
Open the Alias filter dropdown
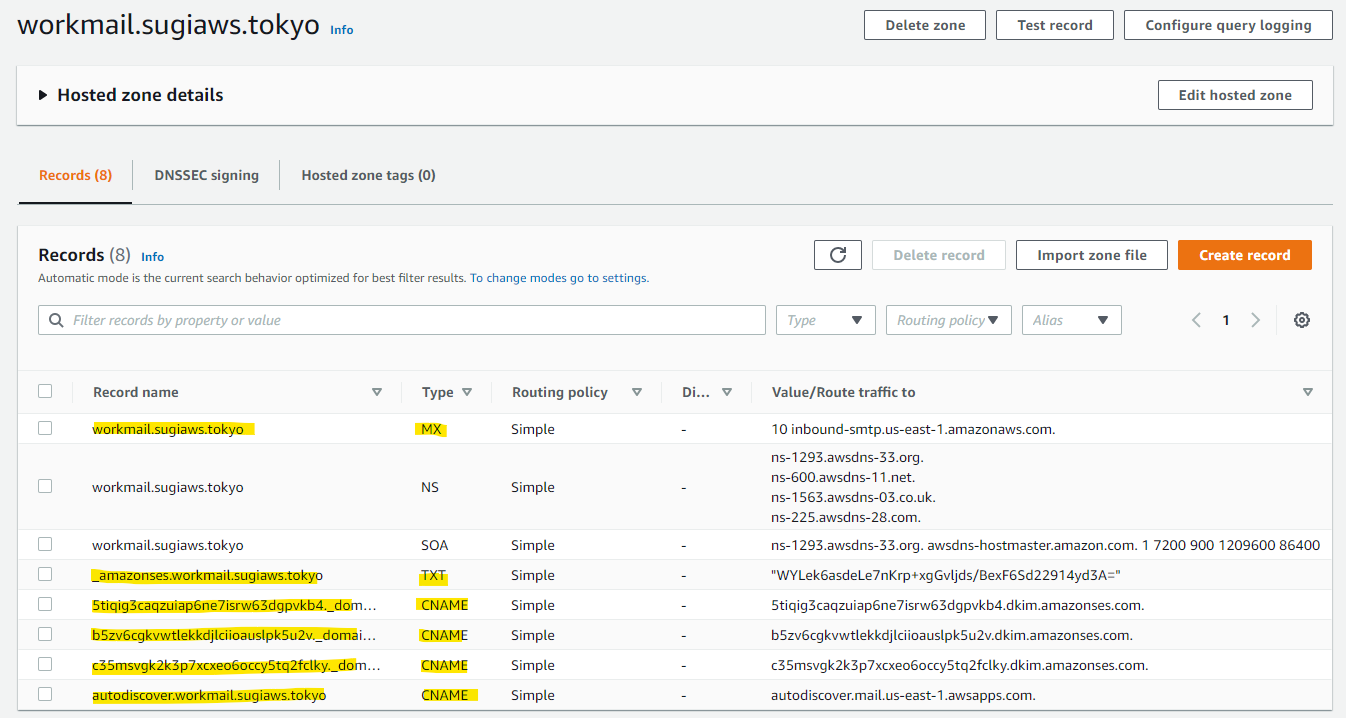click(1072, 320)
